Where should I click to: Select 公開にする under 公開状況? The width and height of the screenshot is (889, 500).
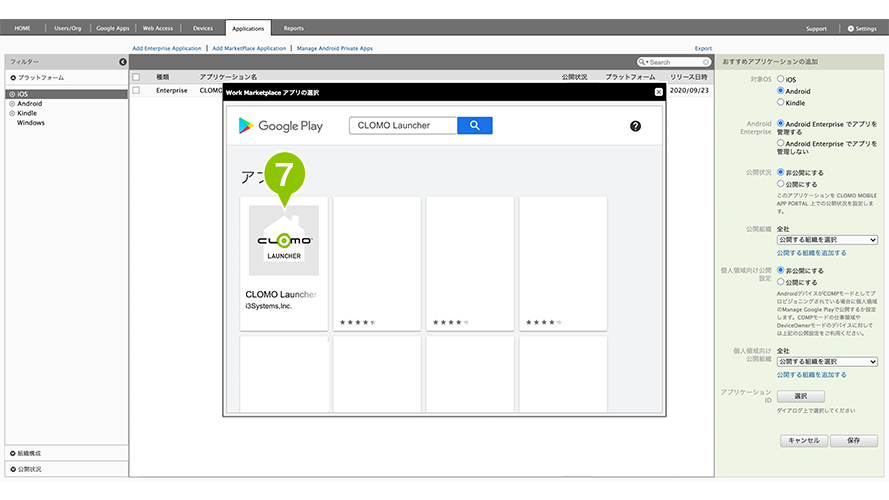(781, 184)
